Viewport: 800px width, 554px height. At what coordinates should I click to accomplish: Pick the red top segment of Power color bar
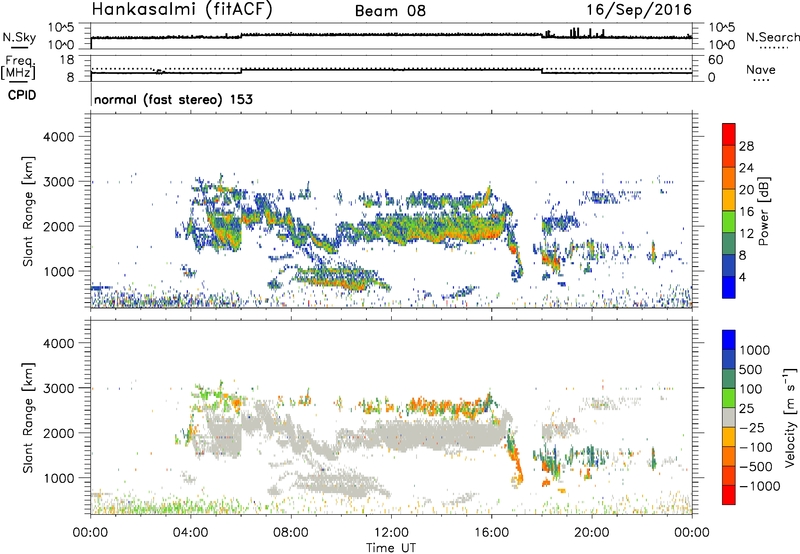(x=729, y=135)
